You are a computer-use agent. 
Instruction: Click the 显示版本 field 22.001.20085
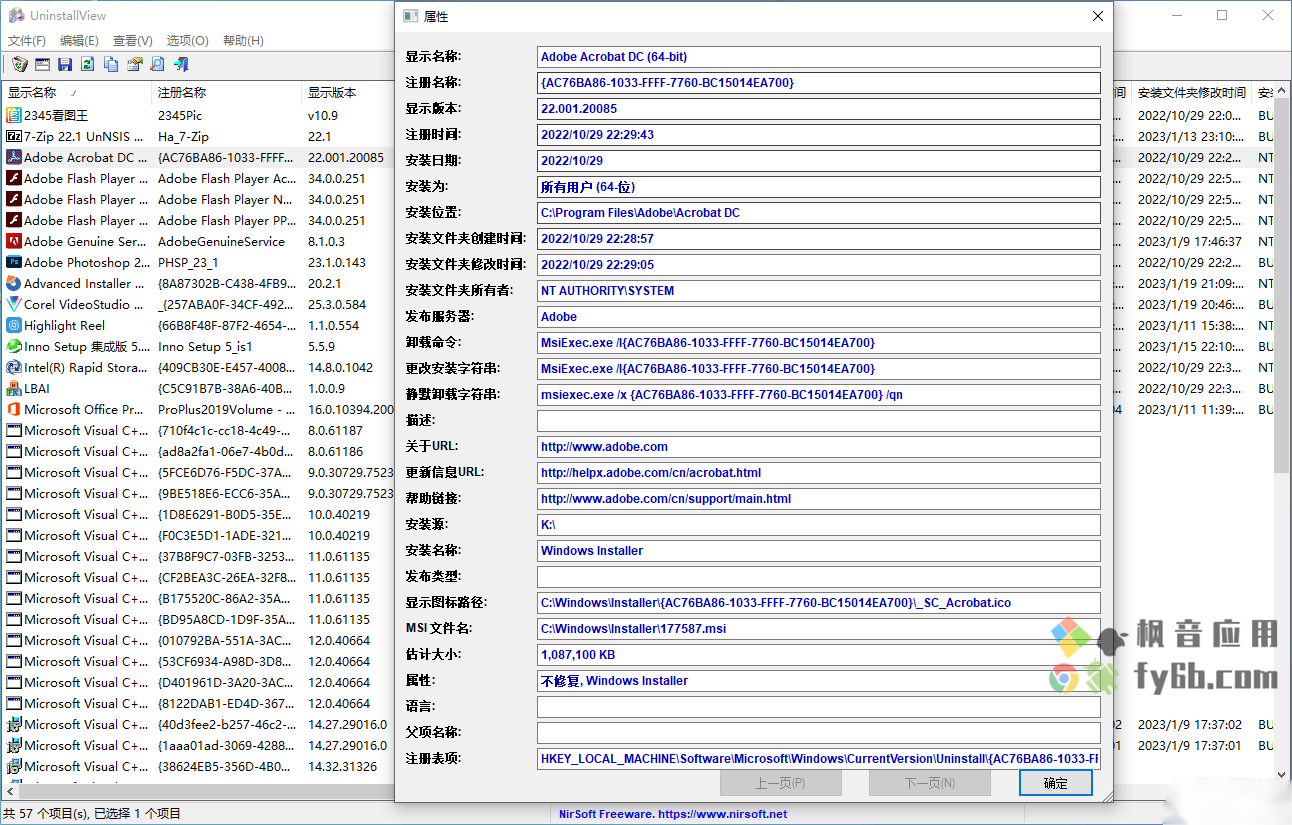[818, 109]
